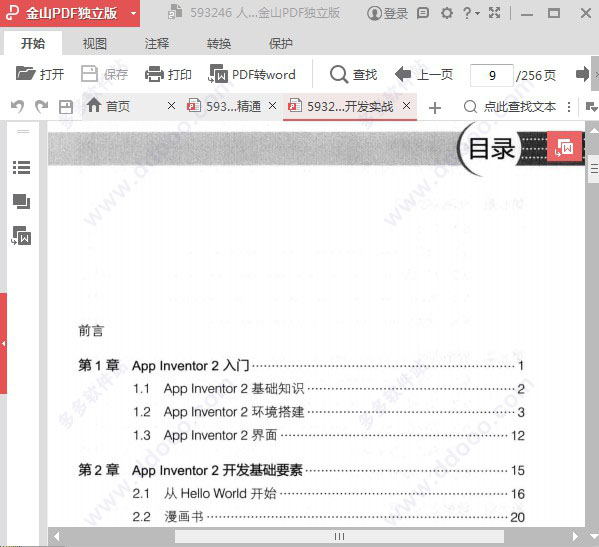Expand the help question mark dropdown
This screenshot has height=547, width=599.
471,13
